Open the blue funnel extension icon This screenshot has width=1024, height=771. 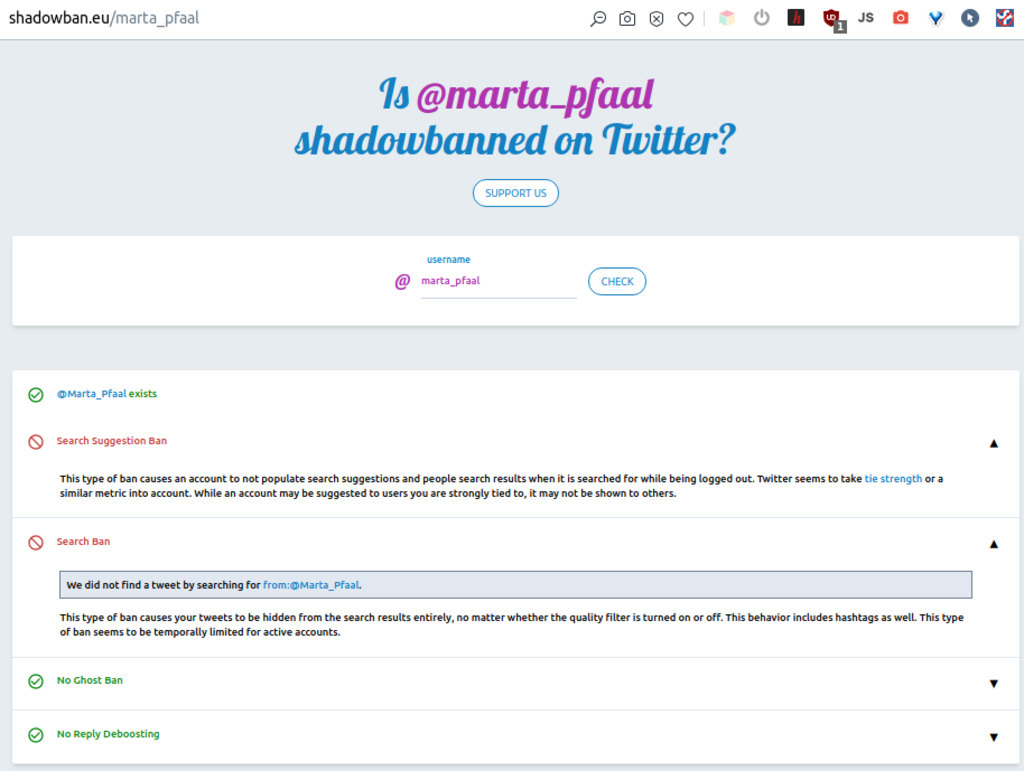pos(936,18)
